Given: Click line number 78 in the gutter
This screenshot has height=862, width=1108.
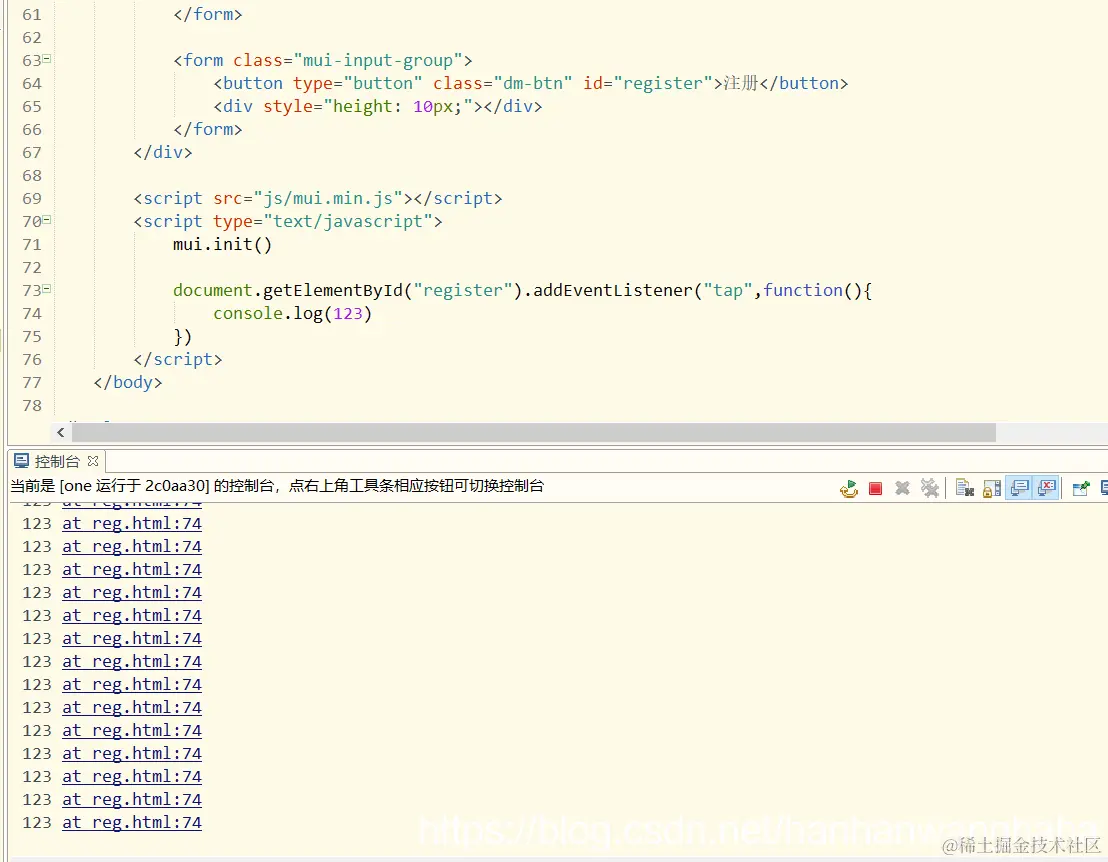Looking at the screenshot, I should coord(32,406).
